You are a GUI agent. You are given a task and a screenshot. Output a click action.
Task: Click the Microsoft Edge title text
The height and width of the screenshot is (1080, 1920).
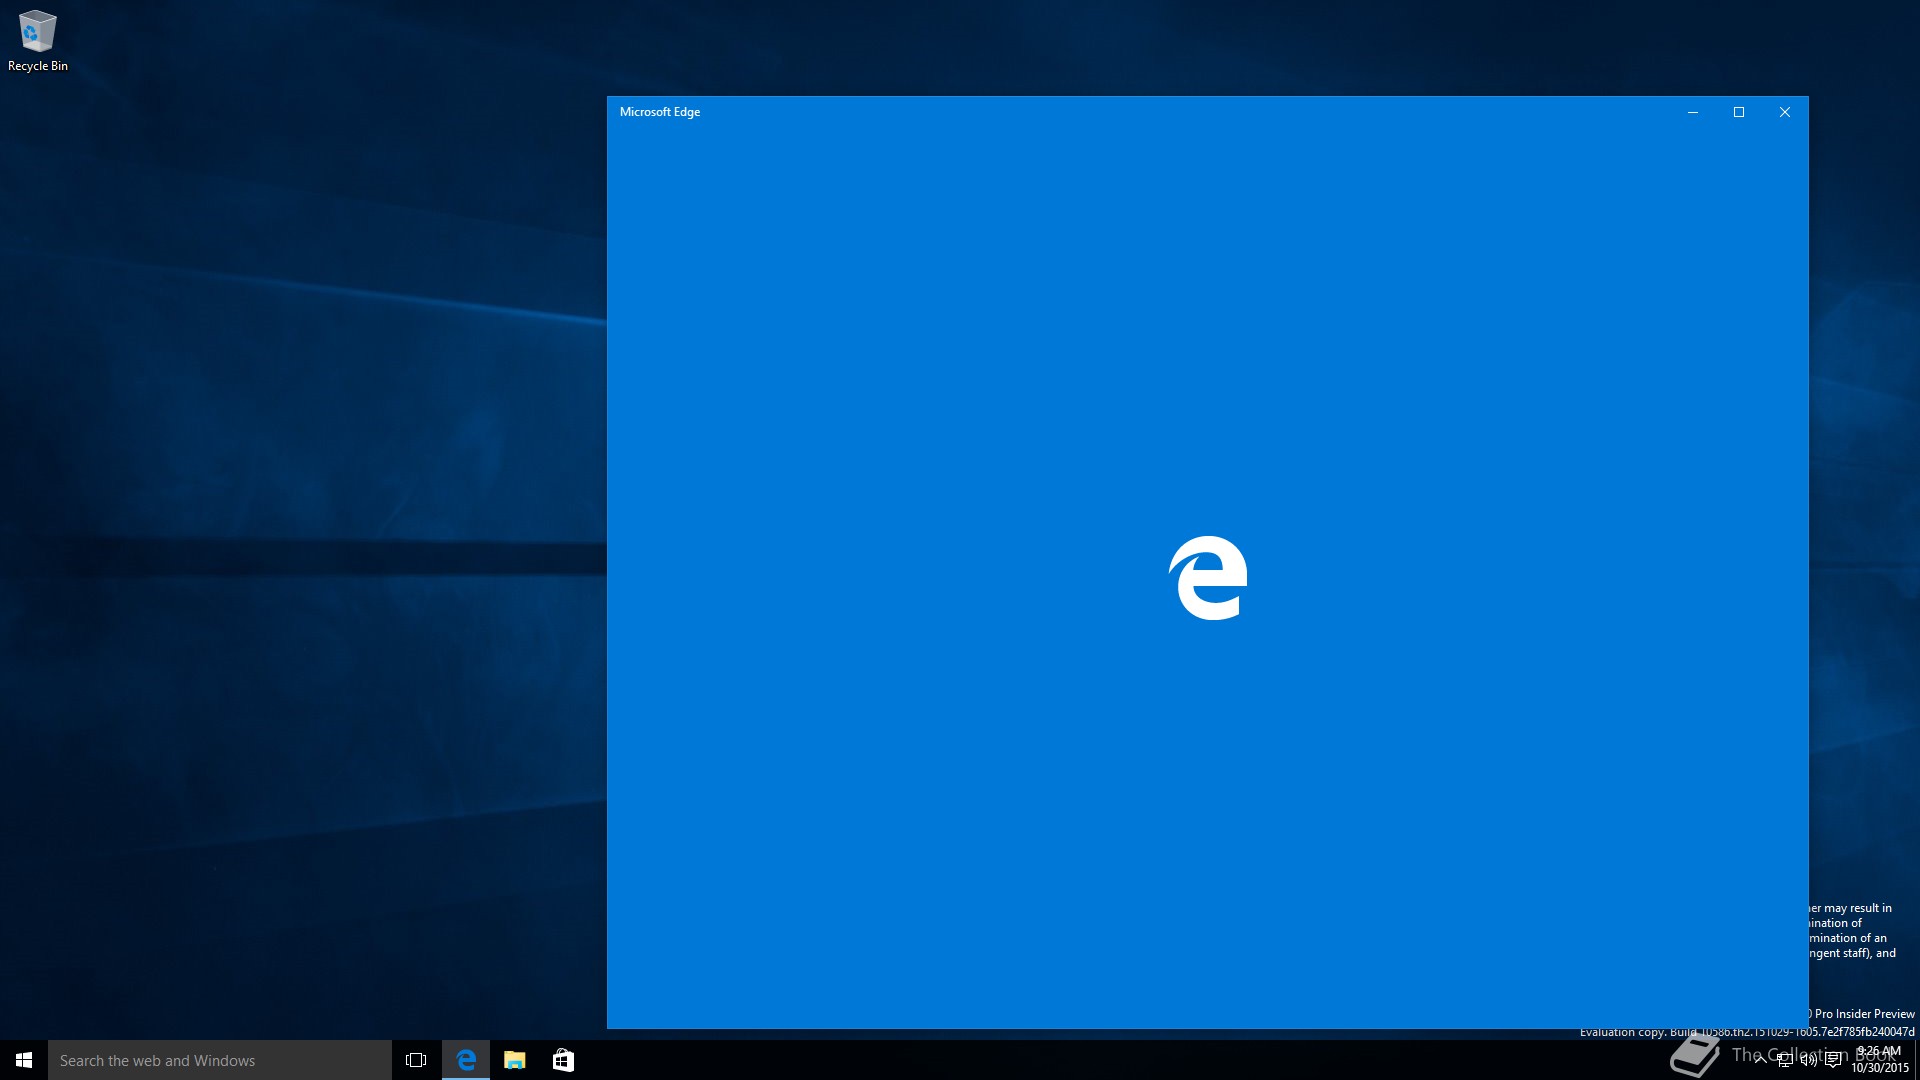tap(660, 112)
